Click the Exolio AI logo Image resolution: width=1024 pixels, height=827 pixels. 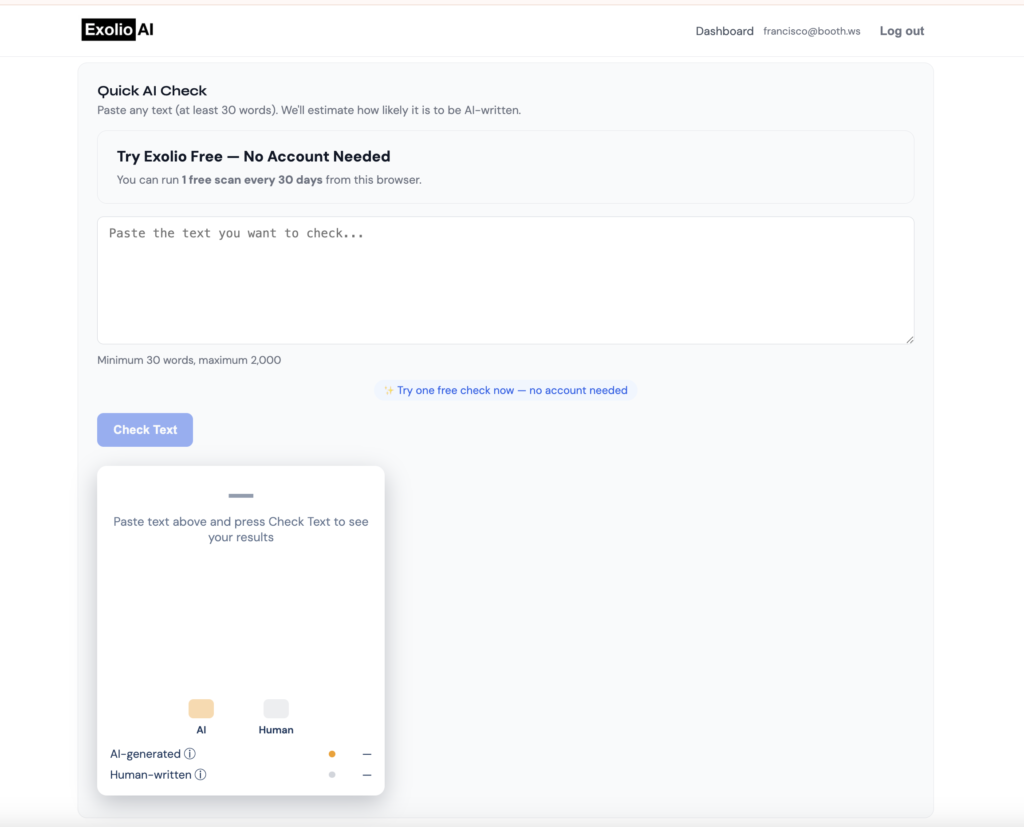(x=118, y=29)
